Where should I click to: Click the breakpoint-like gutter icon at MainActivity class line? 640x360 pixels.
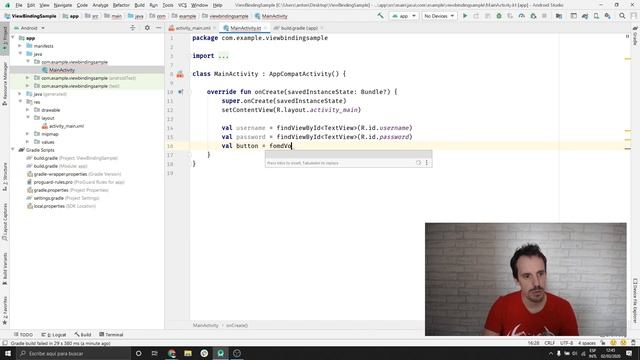coord(180,74)
